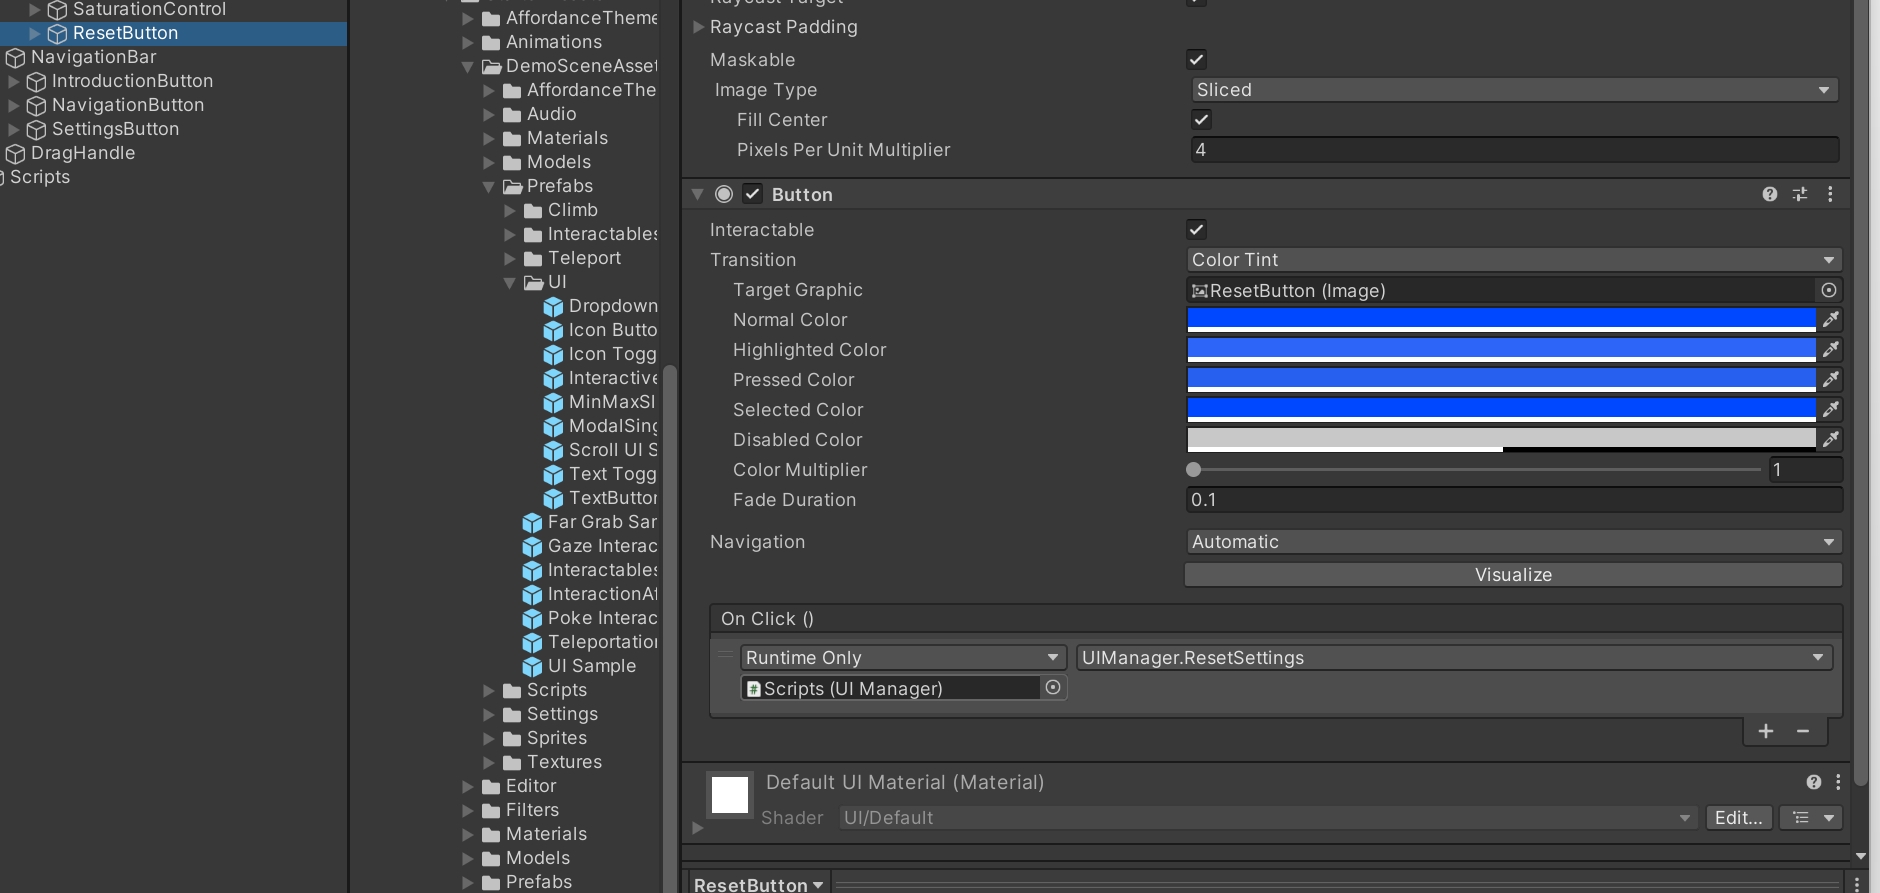
Task: Pick Highlighted Color with eyedropper
Action: (x=1830, y=349)
